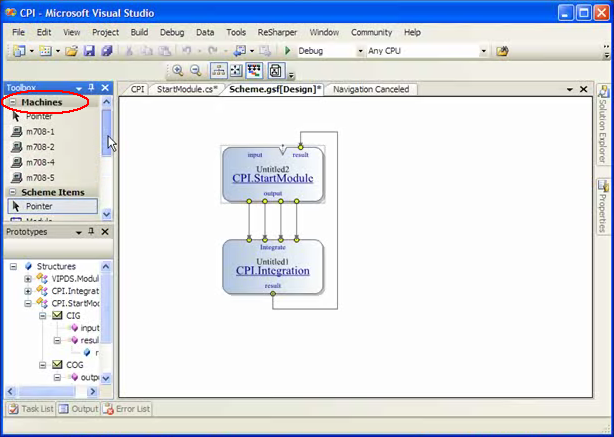Open the Debug configuration combo box
The height and width of the screenshot is (437, 614).
[x=331, y=51]
